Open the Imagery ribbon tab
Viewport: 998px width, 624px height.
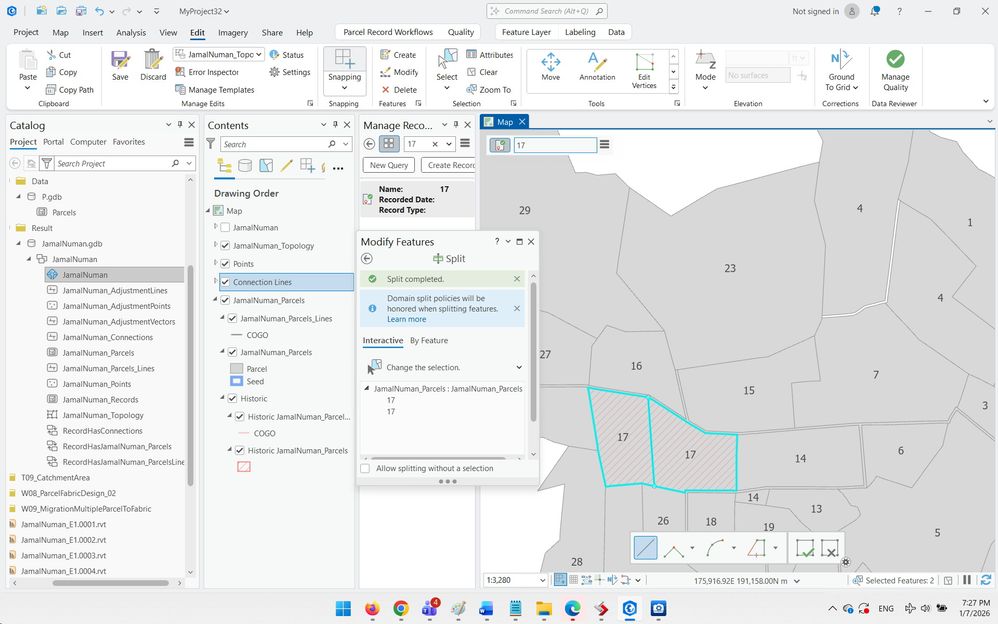[232, 32]
